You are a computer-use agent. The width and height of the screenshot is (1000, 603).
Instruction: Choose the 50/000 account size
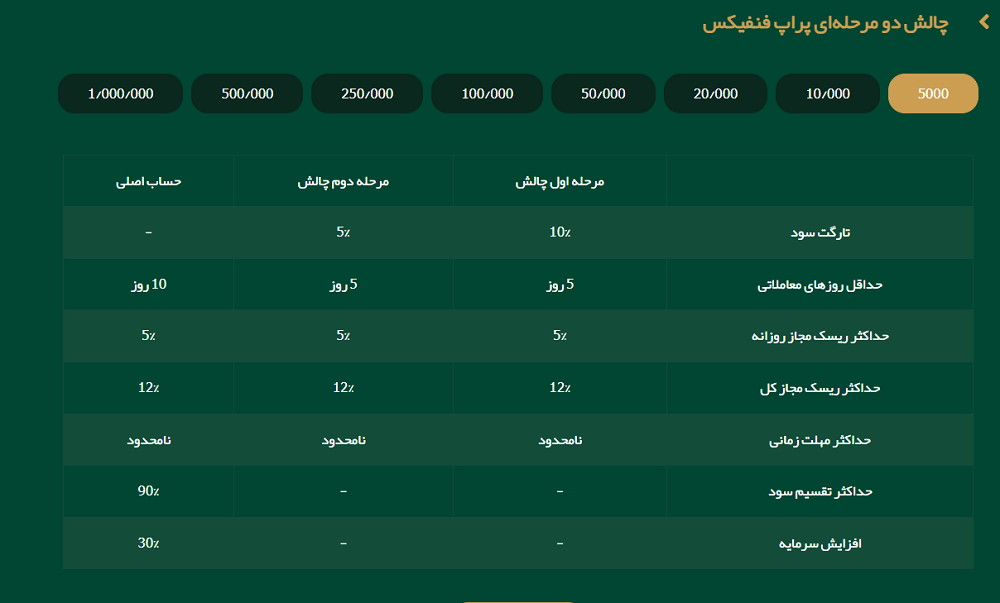point(603,92)
